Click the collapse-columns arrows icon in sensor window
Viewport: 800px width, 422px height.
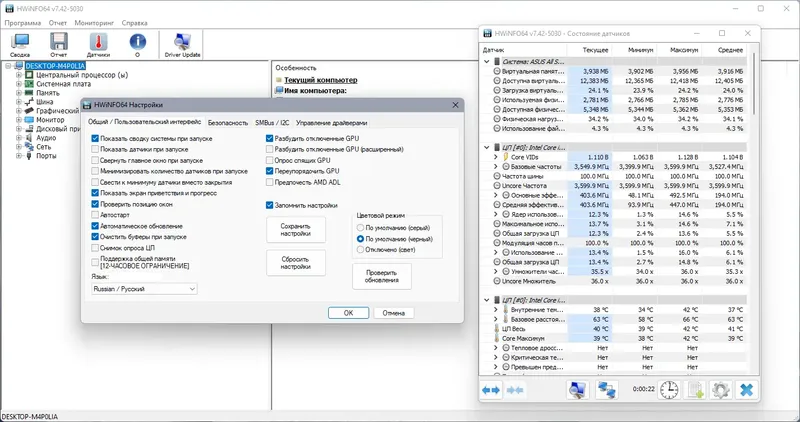[515, 390]
